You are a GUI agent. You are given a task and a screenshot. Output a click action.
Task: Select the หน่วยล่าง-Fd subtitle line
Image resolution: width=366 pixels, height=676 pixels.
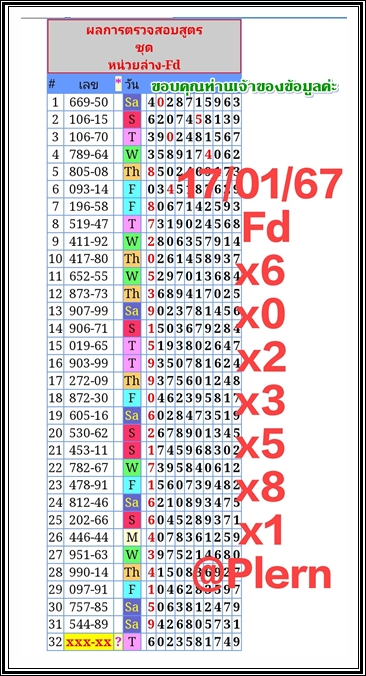pyautogui.click(x=144, y=65)
